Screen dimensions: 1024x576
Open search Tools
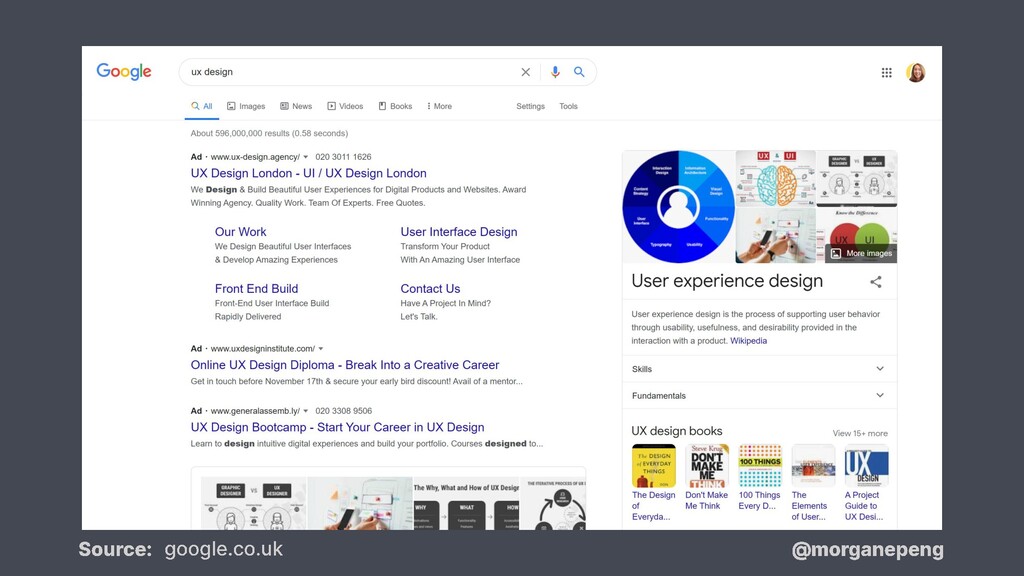(x=568, y=106)
